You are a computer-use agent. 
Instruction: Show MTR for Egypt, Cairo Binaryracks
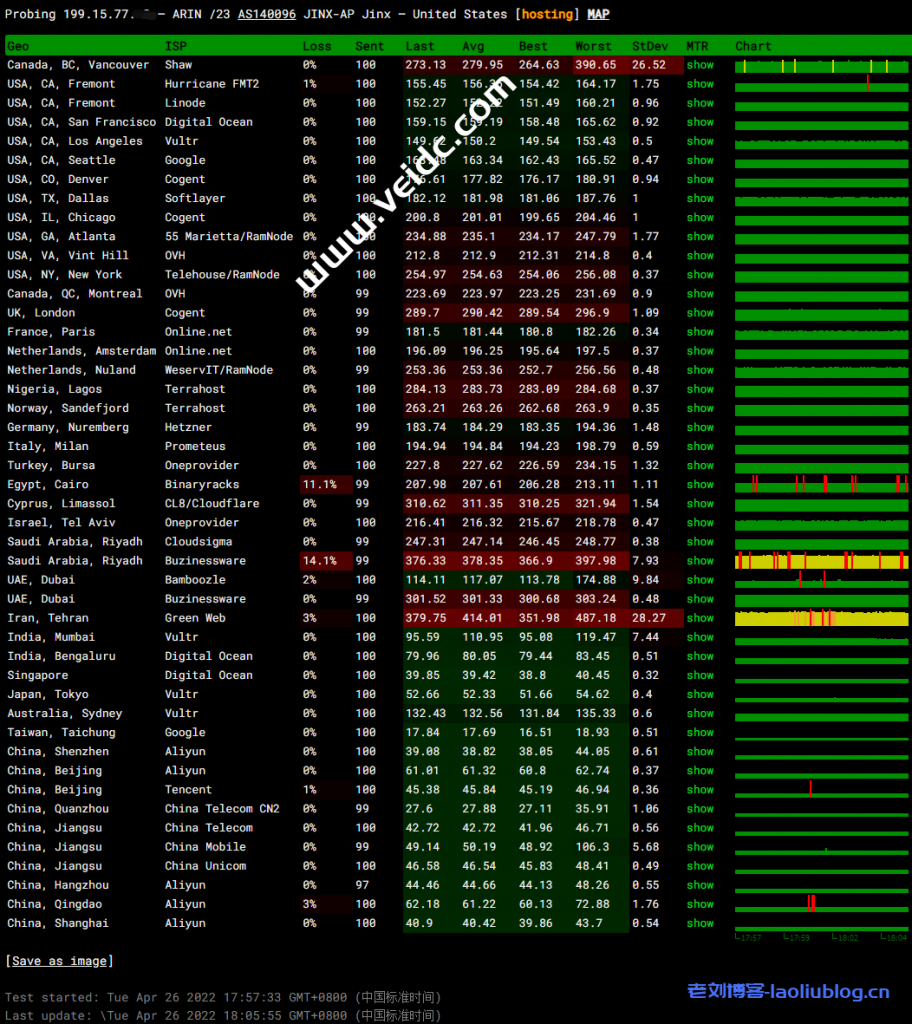[x=700, y=484]
